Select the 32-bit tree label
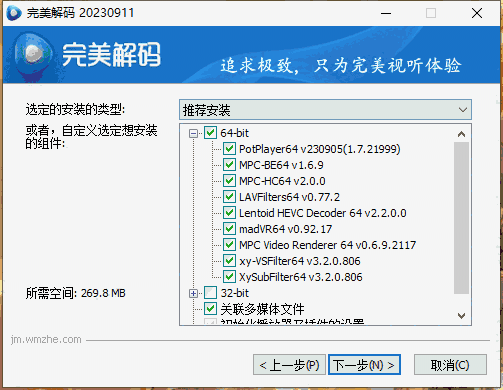The height and width of the screenshot is (390, 503). click(x=235, y=293)
